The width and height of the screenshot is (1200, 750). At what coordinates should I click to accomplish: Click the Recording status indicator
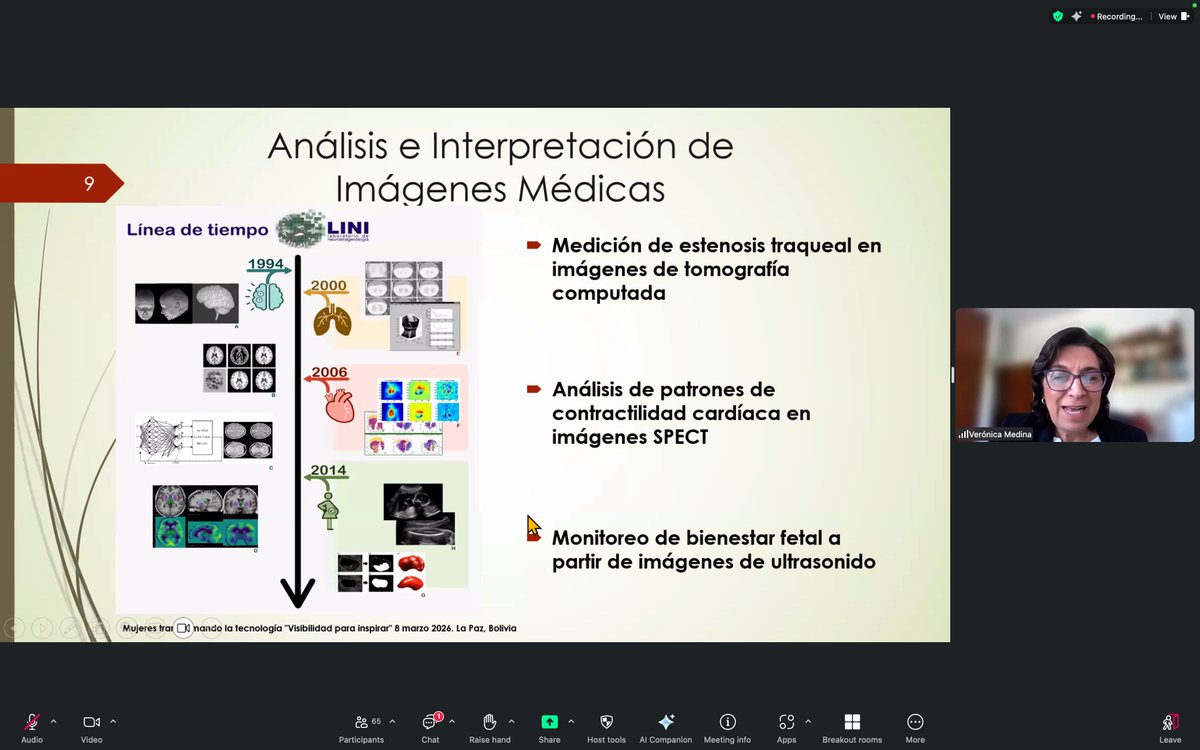point(1118,16)
